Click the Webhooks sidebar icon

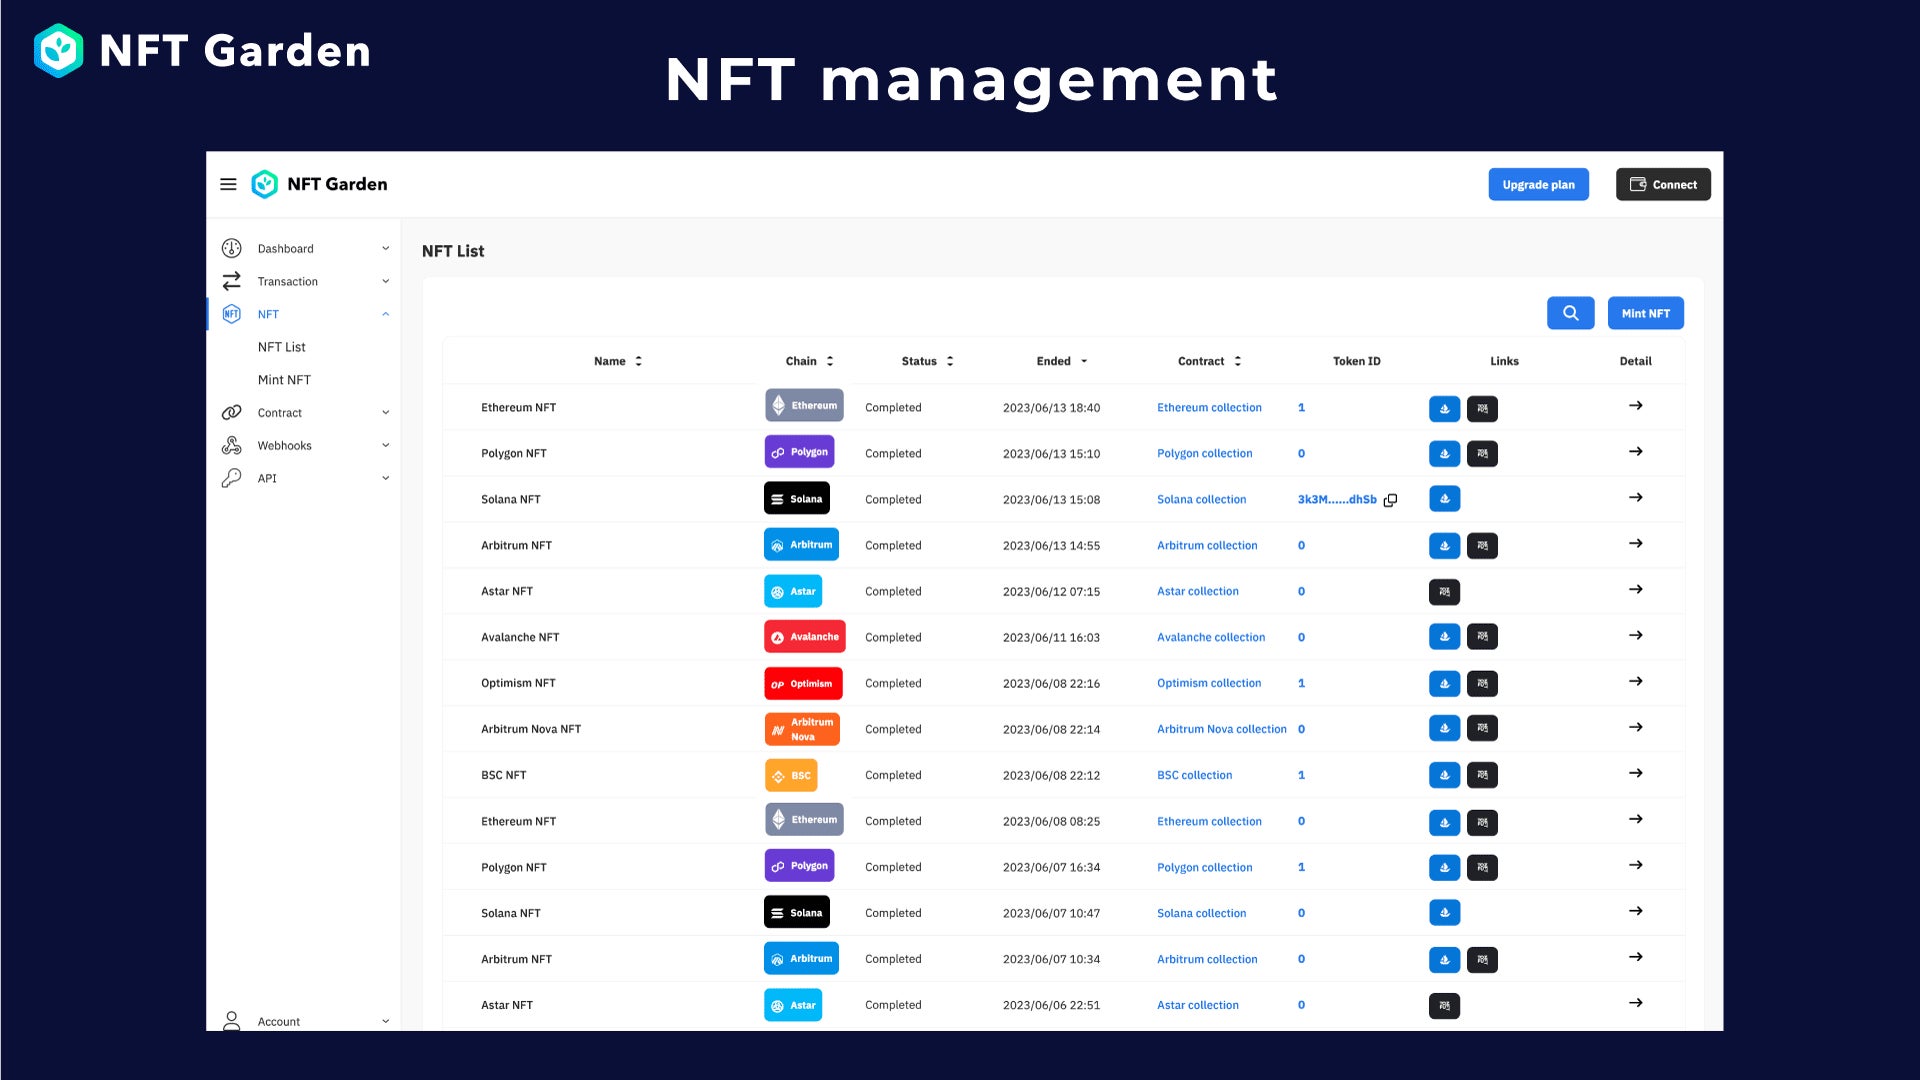pos(232,446)
